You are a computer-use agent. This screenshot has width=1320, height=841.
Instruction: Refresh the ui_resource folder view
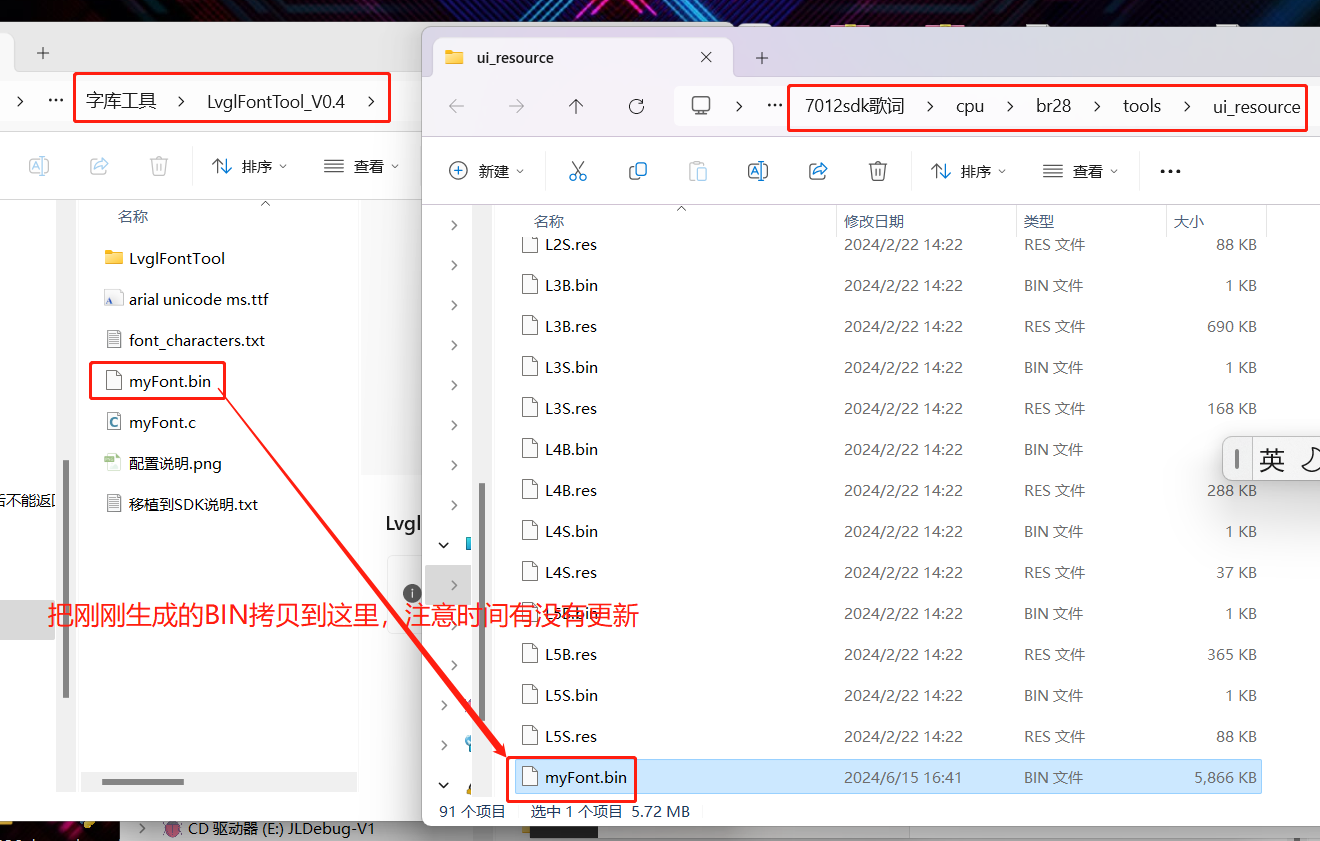(x=636, y=106)
